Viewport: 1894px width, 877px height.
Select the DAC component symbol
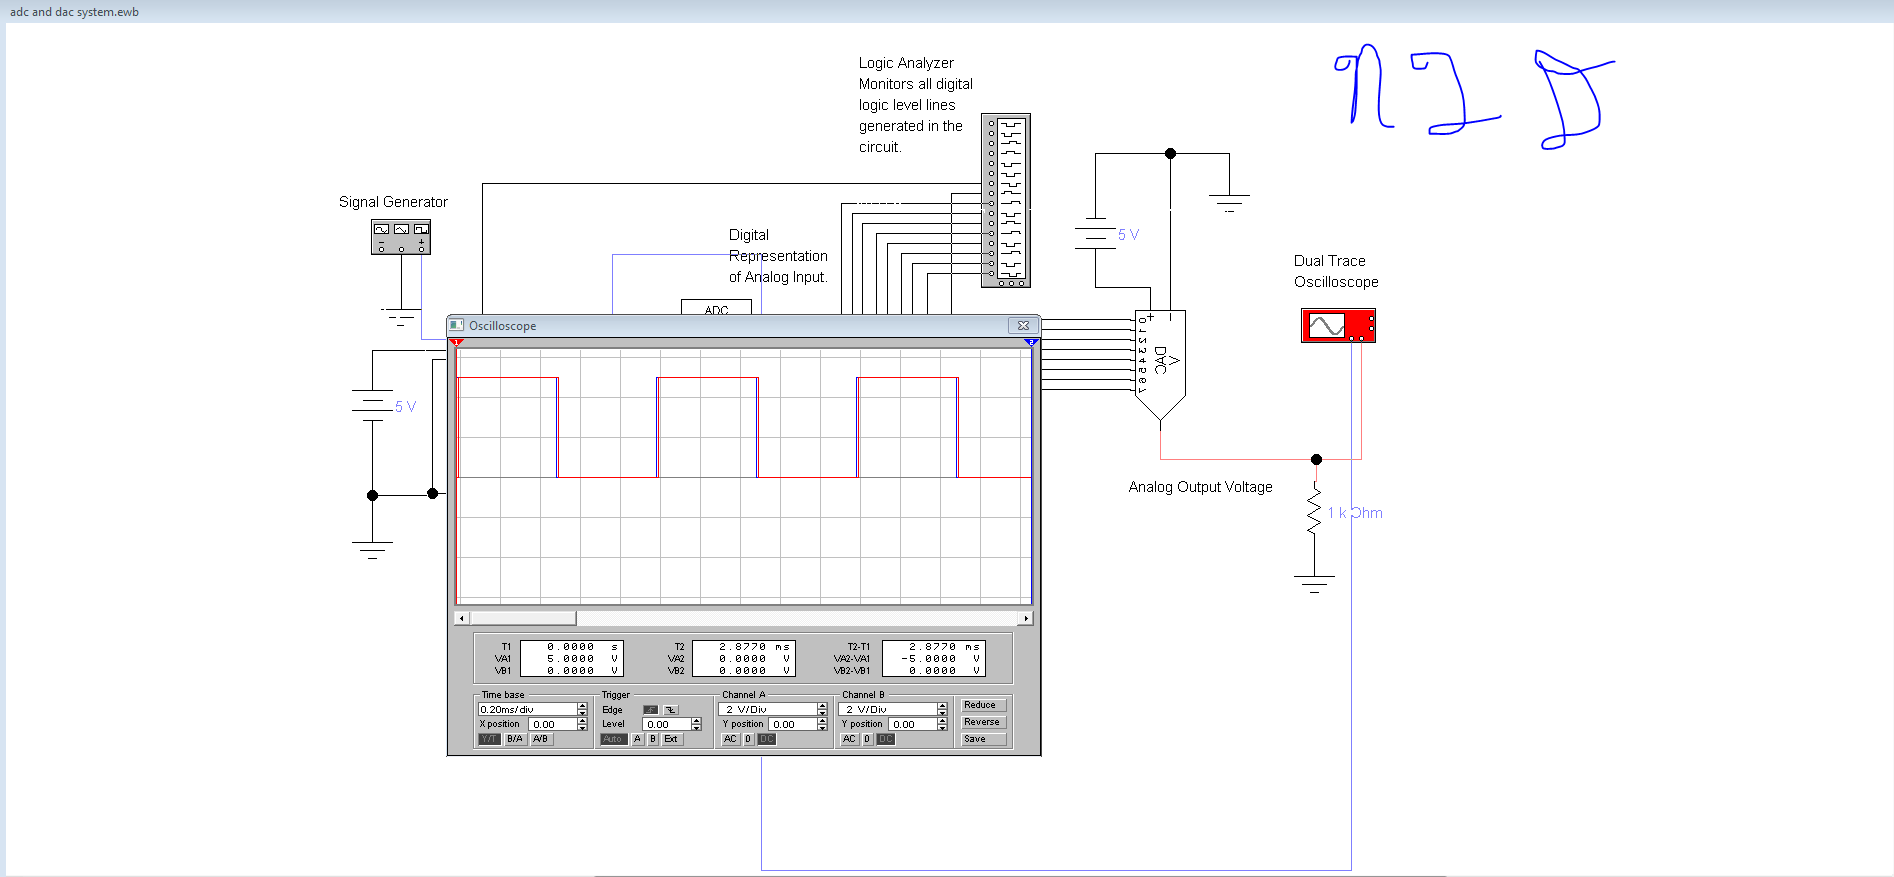1160,365
